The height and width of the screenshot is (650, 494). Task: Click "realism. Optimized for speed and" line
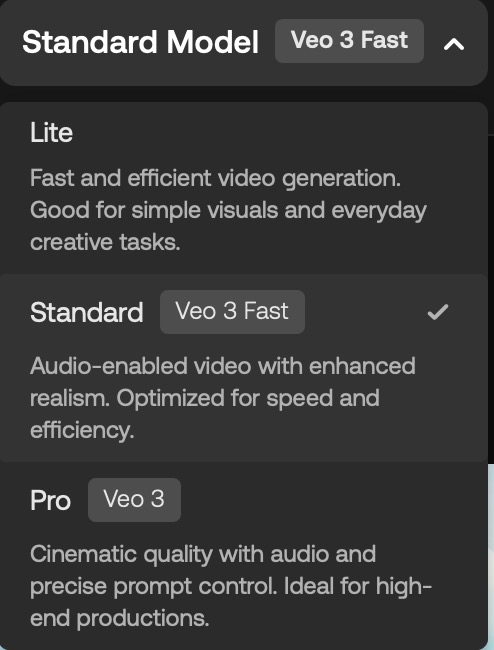pos(204,398)
